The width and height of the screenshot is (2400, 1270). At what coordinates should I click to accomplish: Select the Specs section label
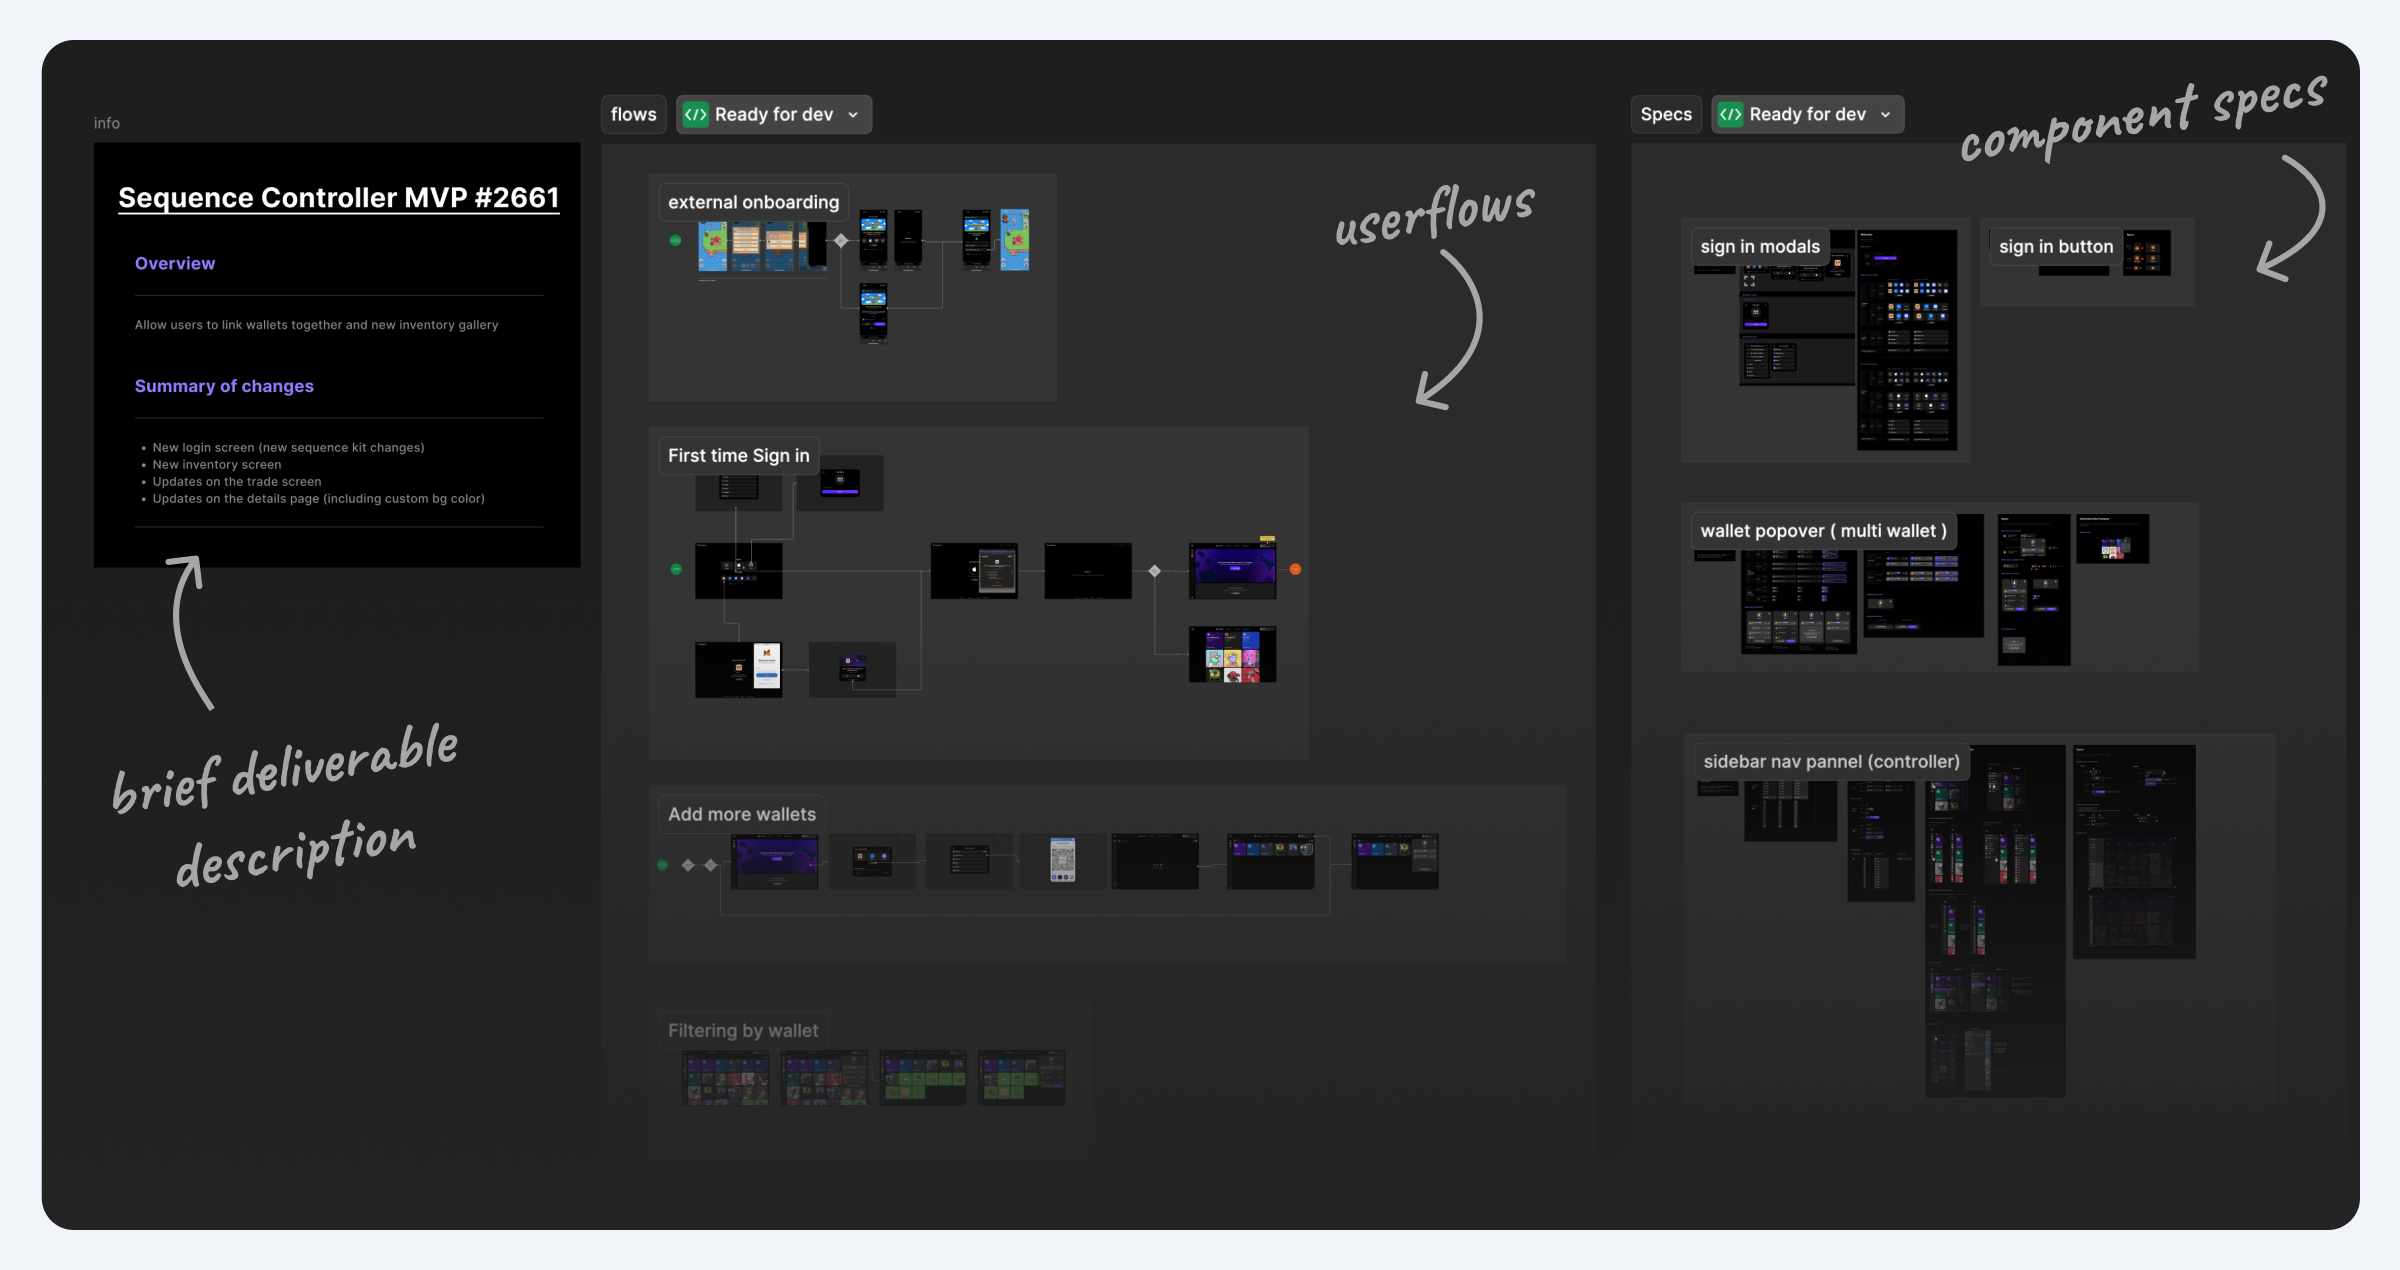pos(1666,115)
